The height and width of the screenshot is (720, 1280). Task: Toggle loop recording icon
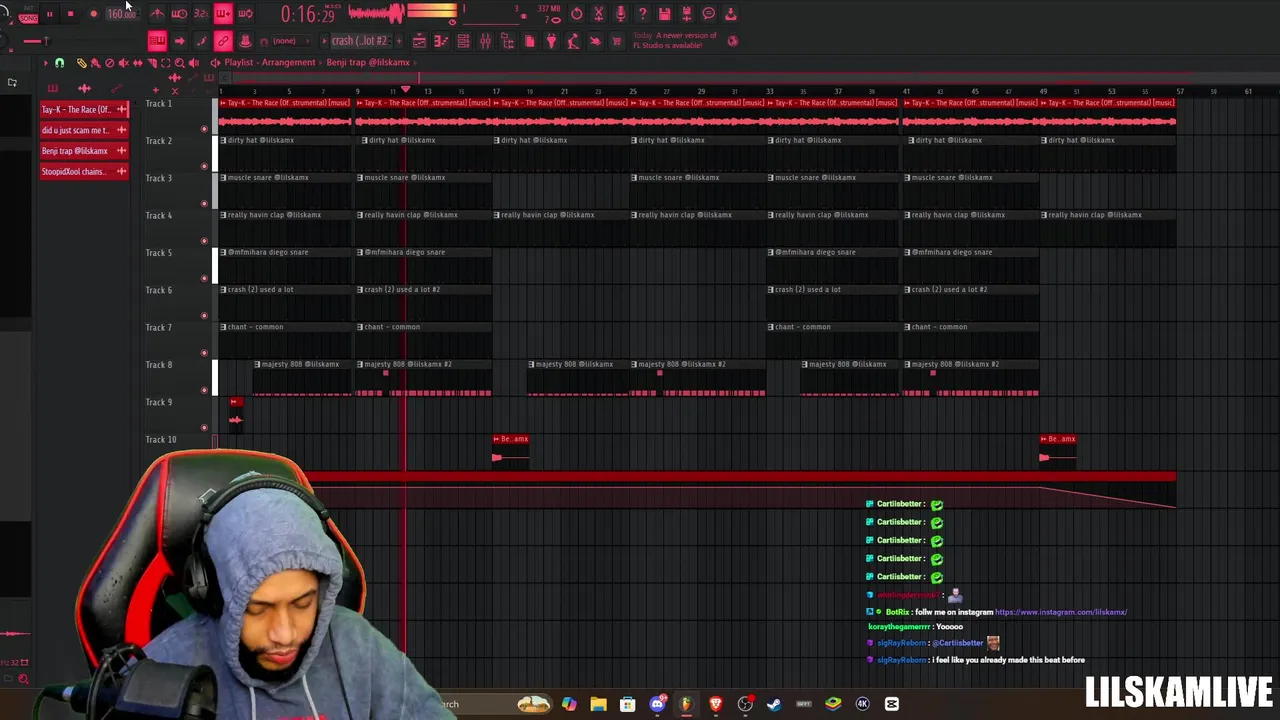coord(245,14)
